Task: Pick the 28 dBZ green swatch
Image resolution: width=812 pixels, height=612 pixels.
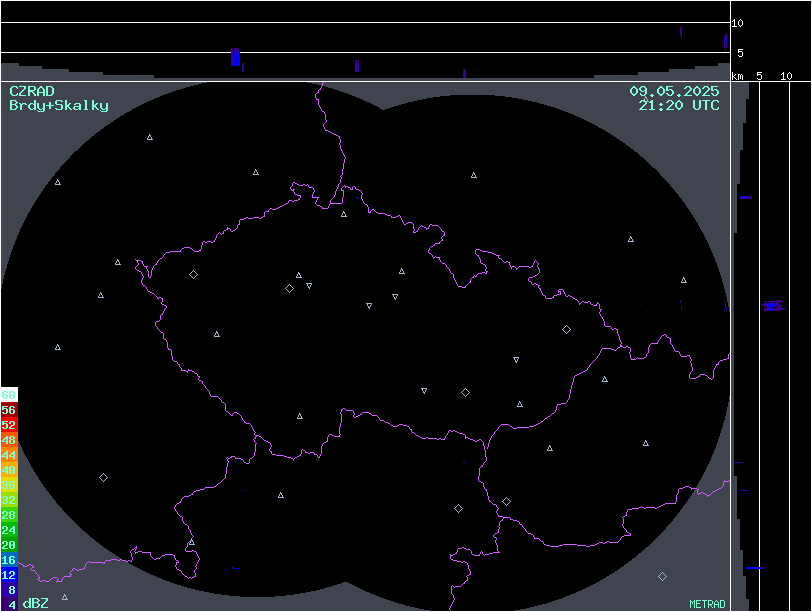Action: click(x=9, y=515)
